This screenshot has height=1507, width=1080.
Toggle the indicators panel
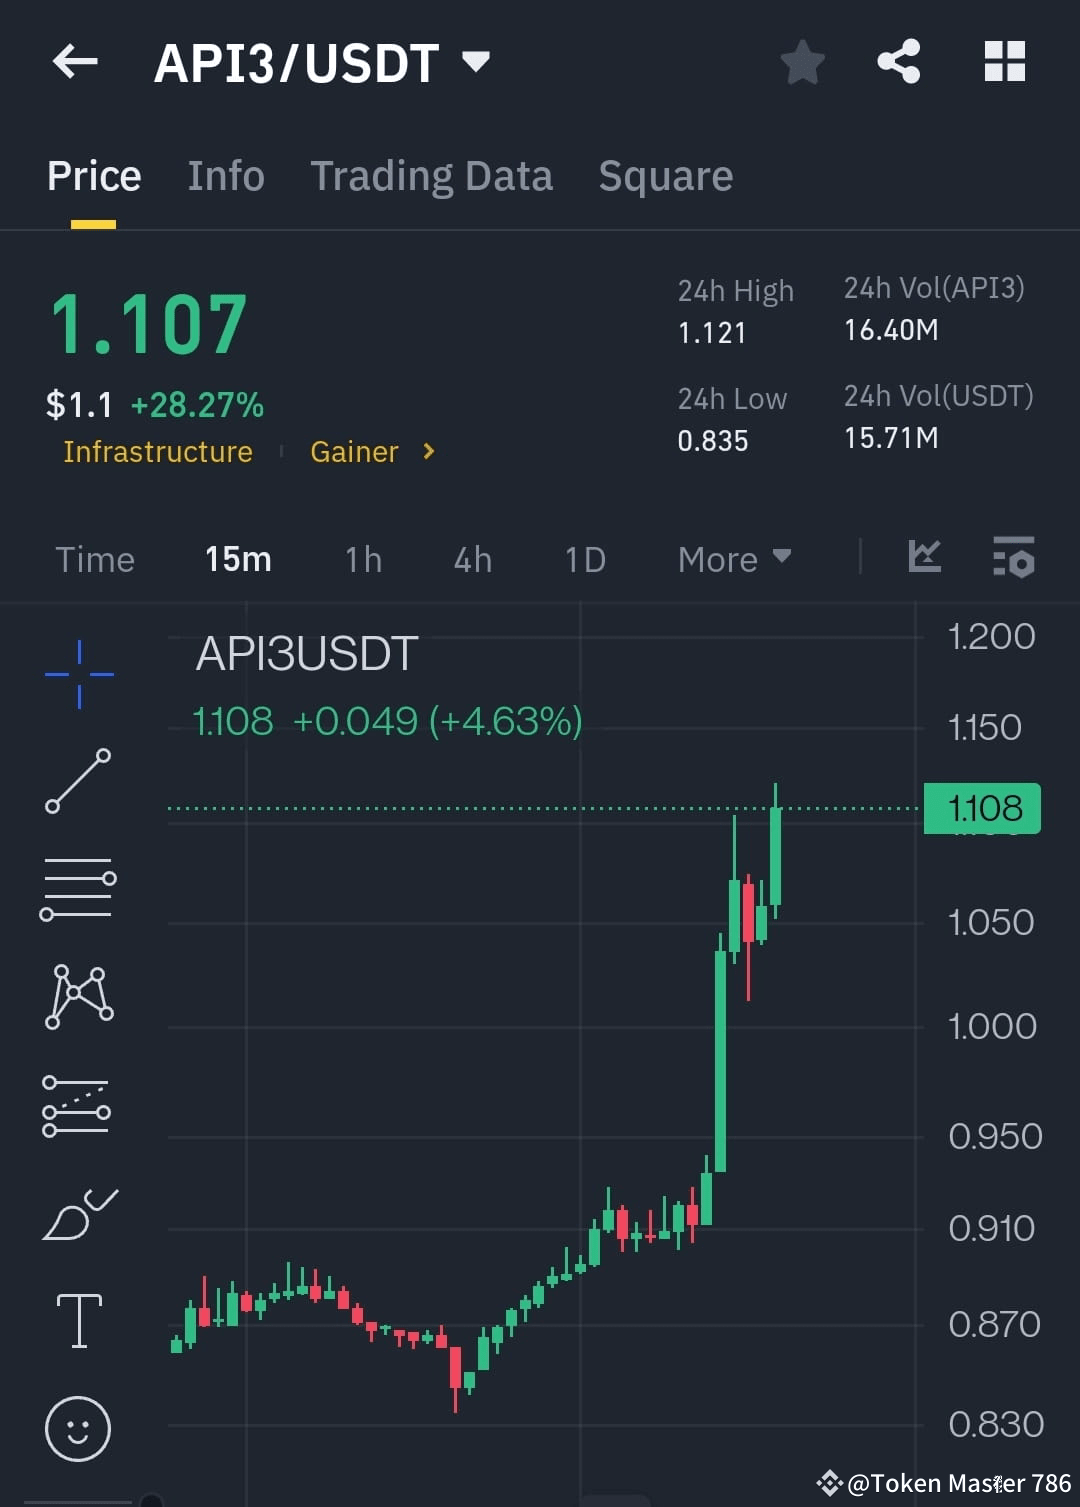tap(1013, 561)
